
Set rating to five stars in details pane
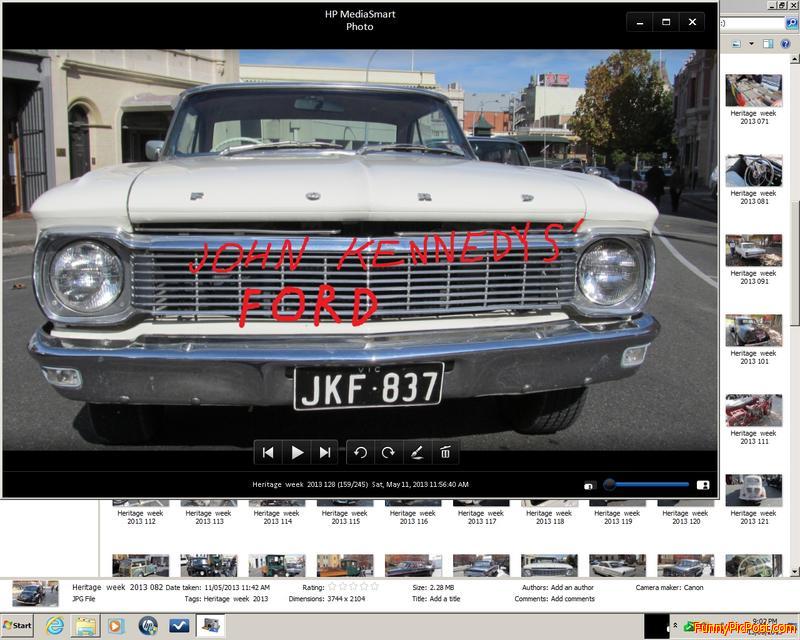(375, 587)
